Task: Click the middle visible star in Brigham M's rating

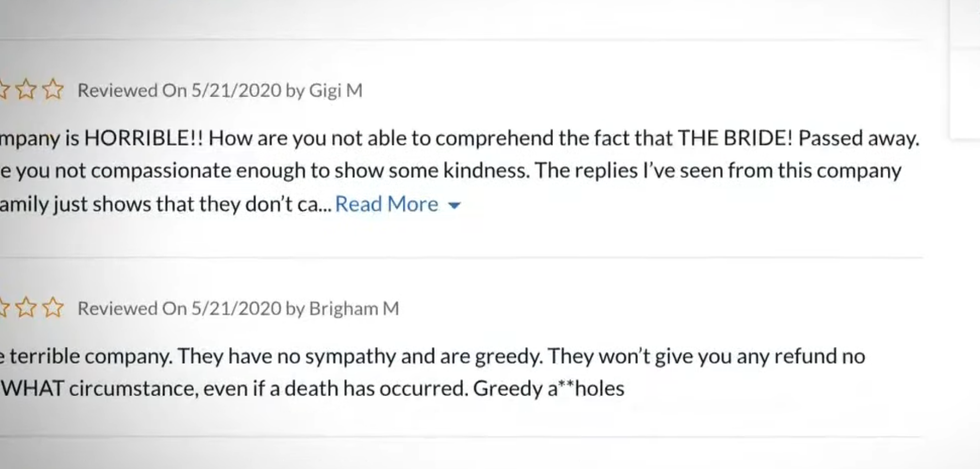Action: [27, 308]
